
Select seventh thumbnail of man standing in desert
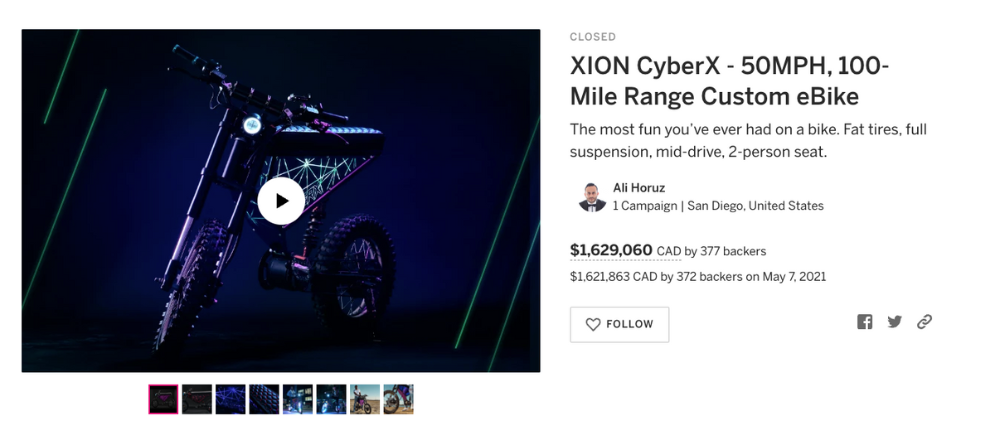pyautogui.click(x=365, y=399)
